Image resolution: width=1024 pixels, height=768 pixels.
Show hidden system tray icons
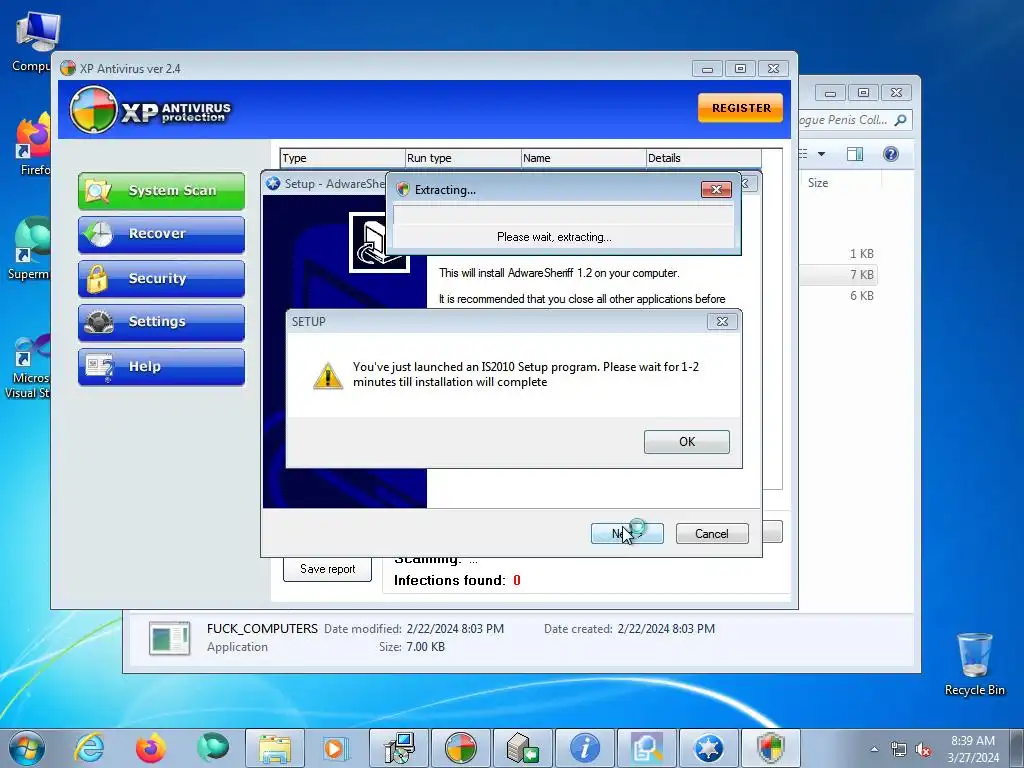coord(874,749)
